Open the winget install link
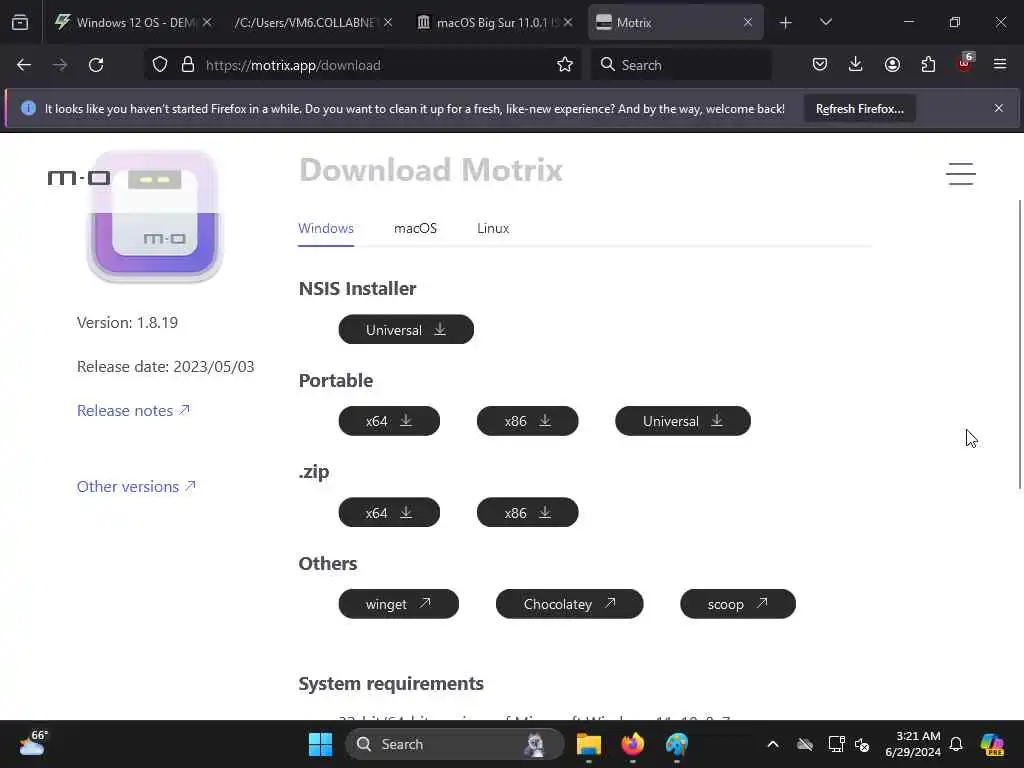Screen dimensions: 1024x768 click(x=398, y=604)
